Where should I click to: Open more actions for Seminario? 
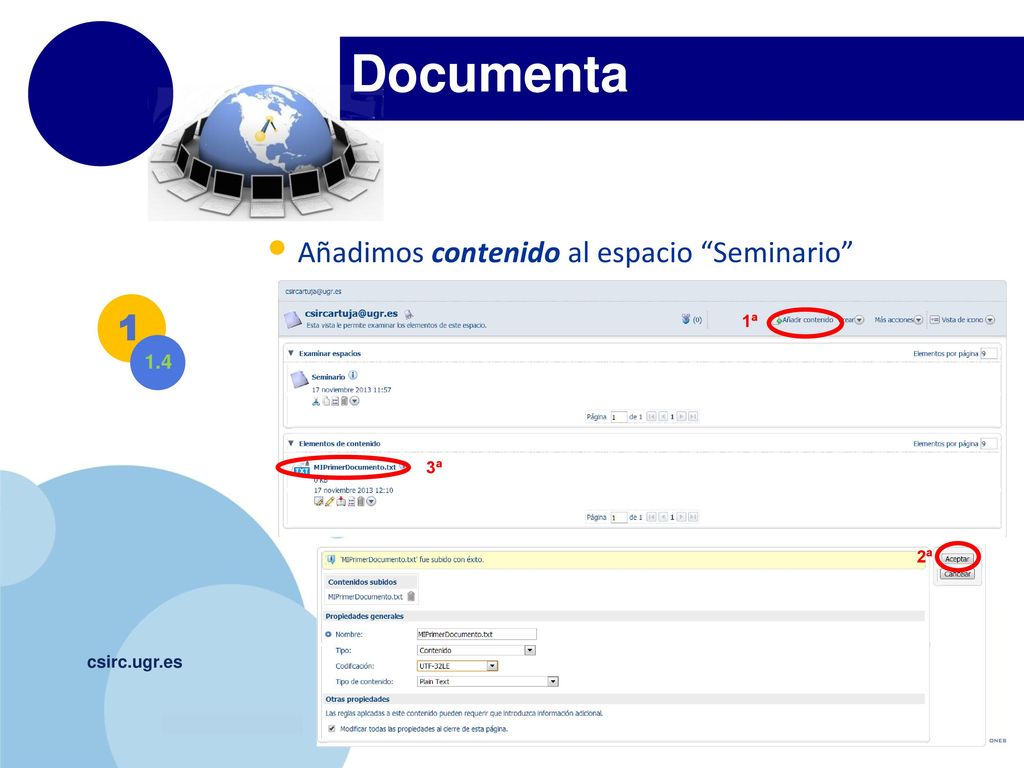click(355, 401)
